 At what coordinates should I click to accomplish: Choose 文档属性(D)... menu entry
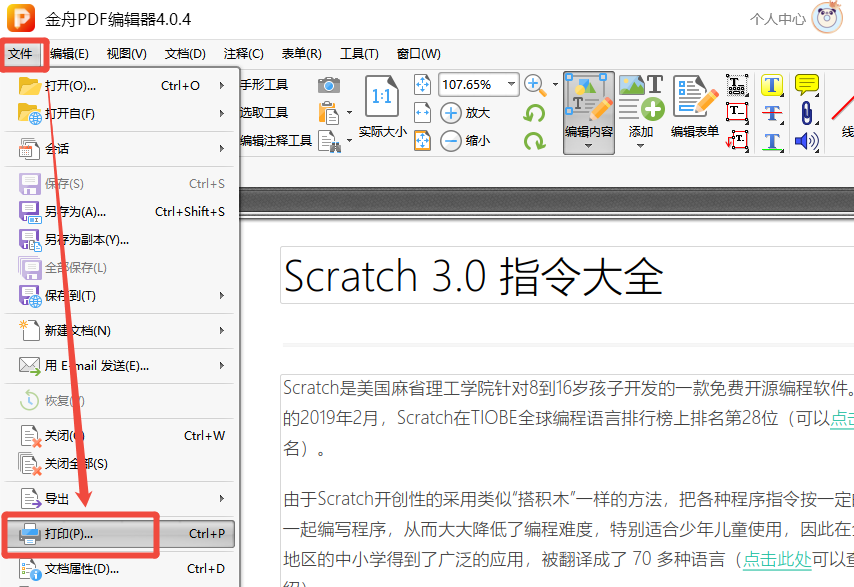tap(120, 569)
